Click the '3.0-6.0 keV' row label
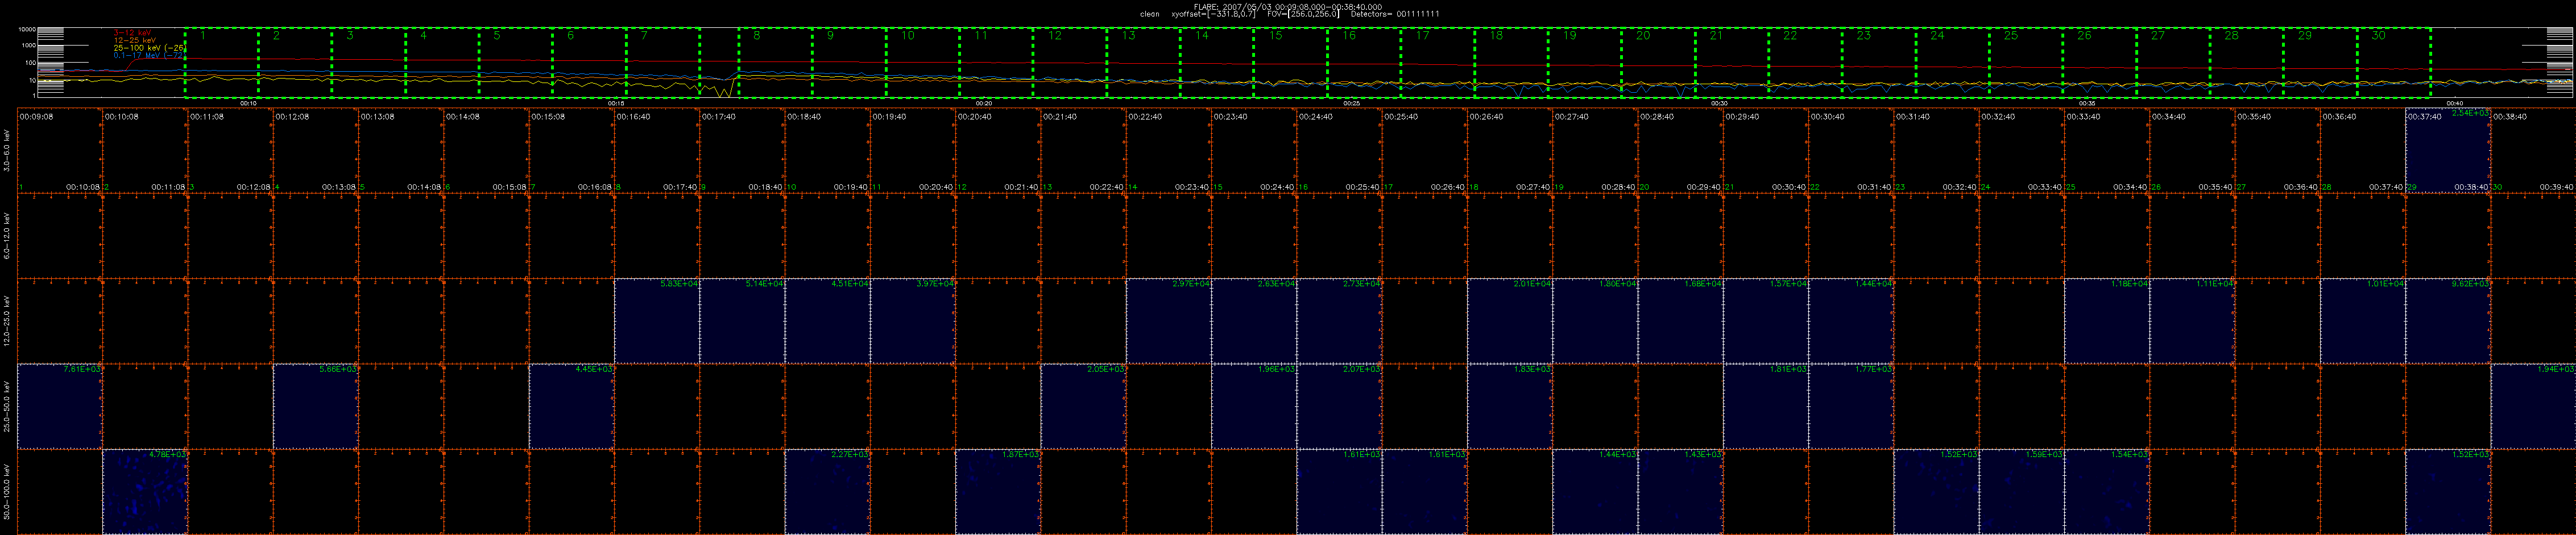Viewport: 2576px width, 535px height. 8,150
